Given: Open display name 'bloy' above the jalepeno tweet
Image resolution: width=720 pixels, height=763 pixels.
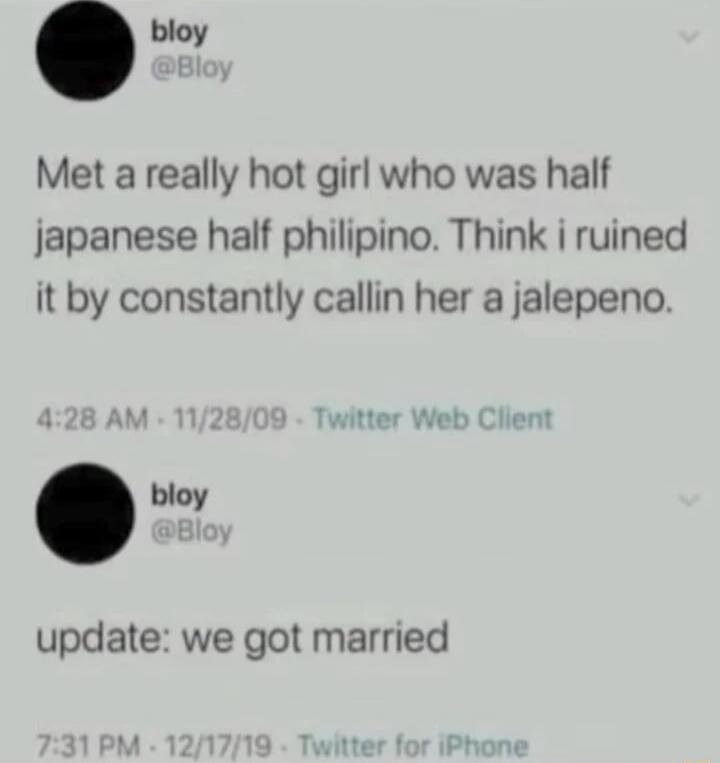Looking at the screenshot, I should (x=180, y=34).
